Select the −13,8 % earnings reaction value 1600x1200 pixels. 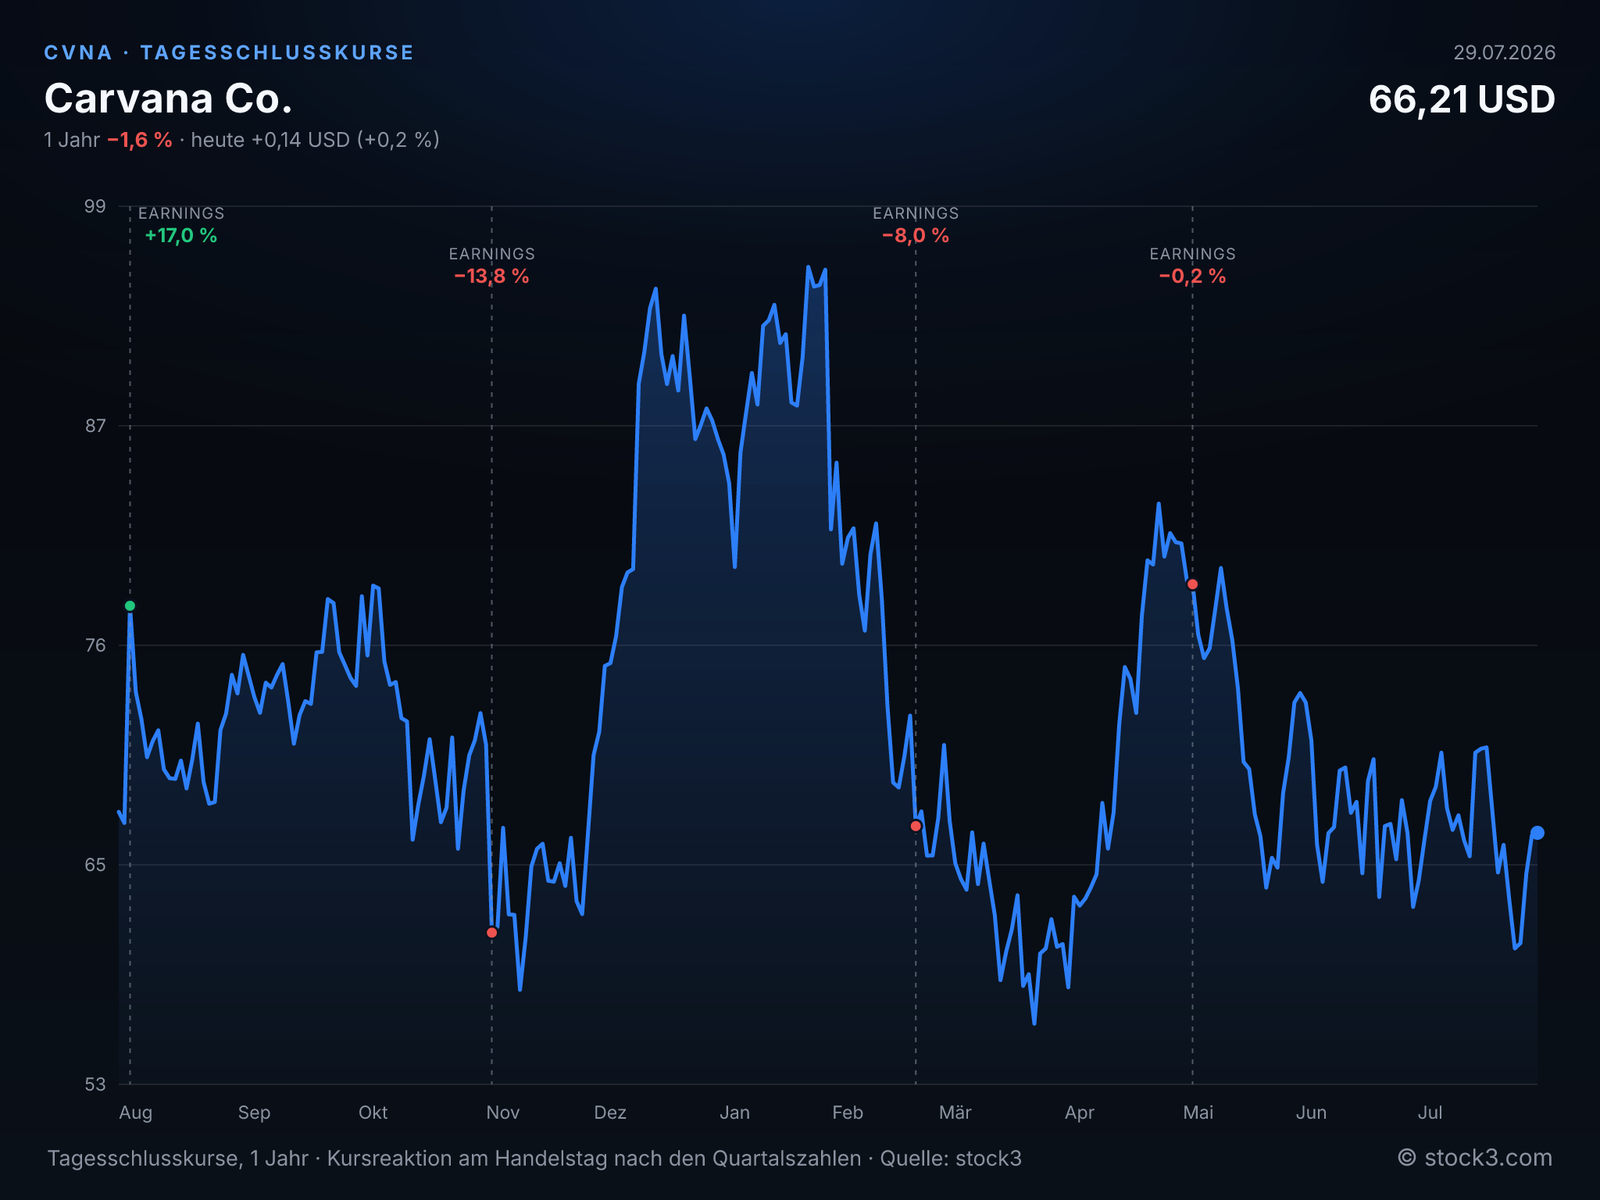[492, 277]
